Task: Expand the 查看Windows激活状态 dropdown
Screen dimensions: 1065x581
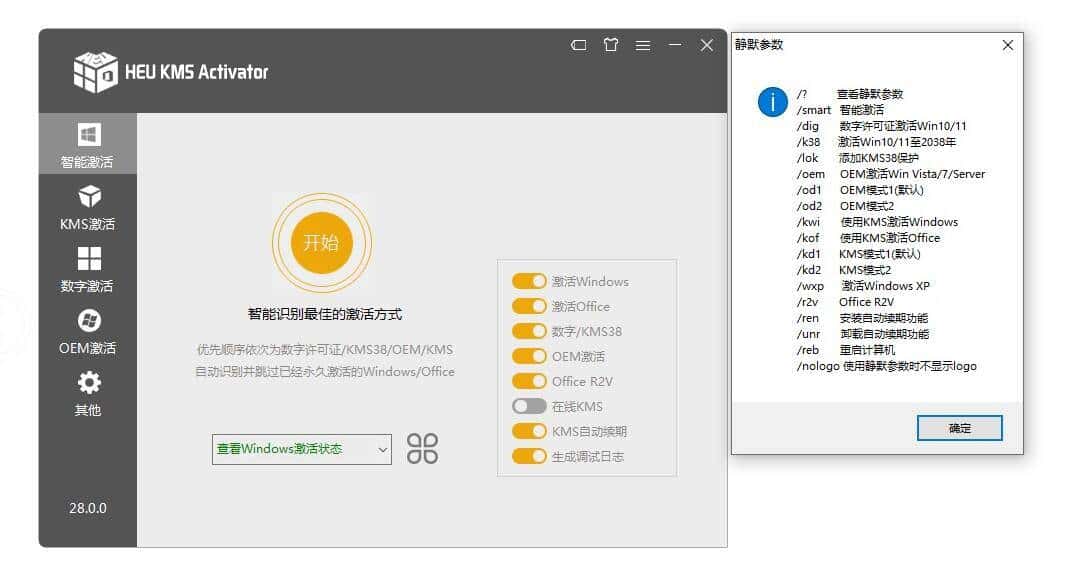Action: pyautogui.click(x=302, y=449)
